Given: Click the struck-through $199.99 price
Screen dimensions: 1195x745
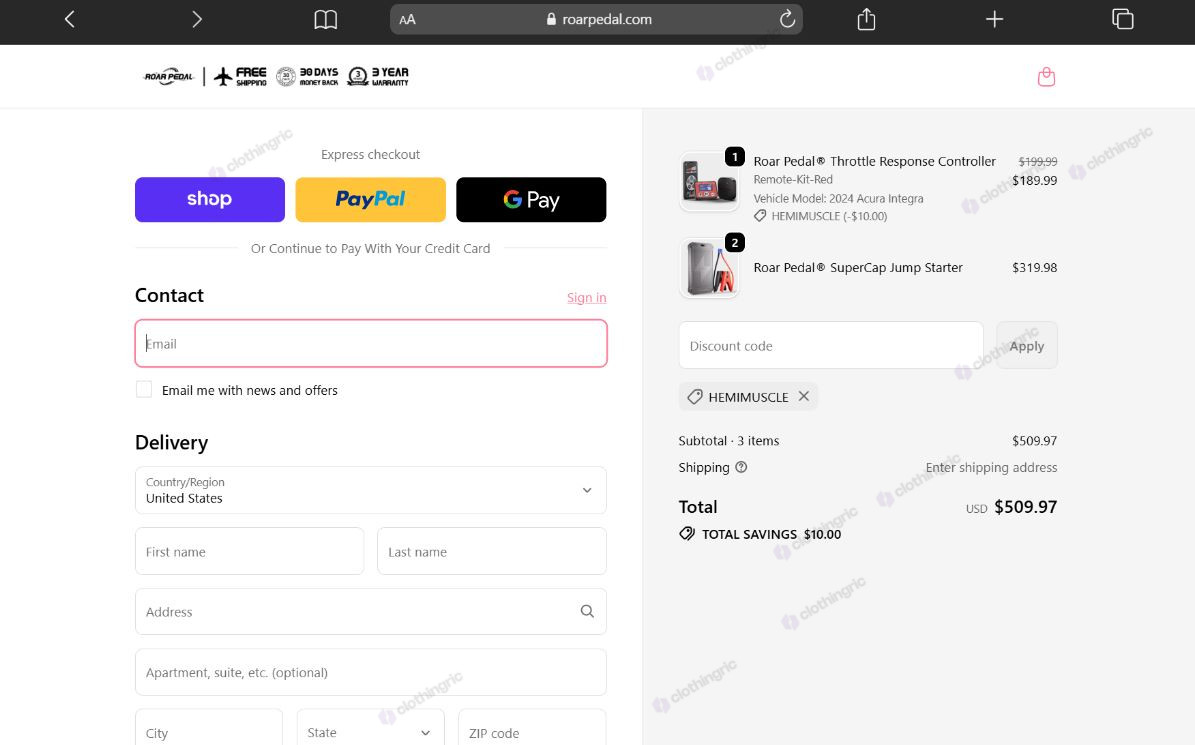Looking at the screenshot, I should (x=1038, y=161).
